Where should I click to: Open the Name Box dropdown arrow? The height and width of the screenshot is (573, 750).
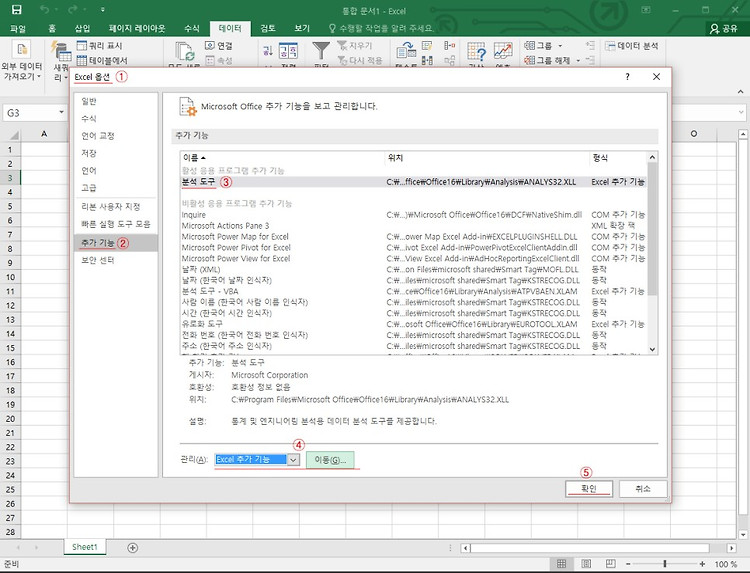[61, 112]
